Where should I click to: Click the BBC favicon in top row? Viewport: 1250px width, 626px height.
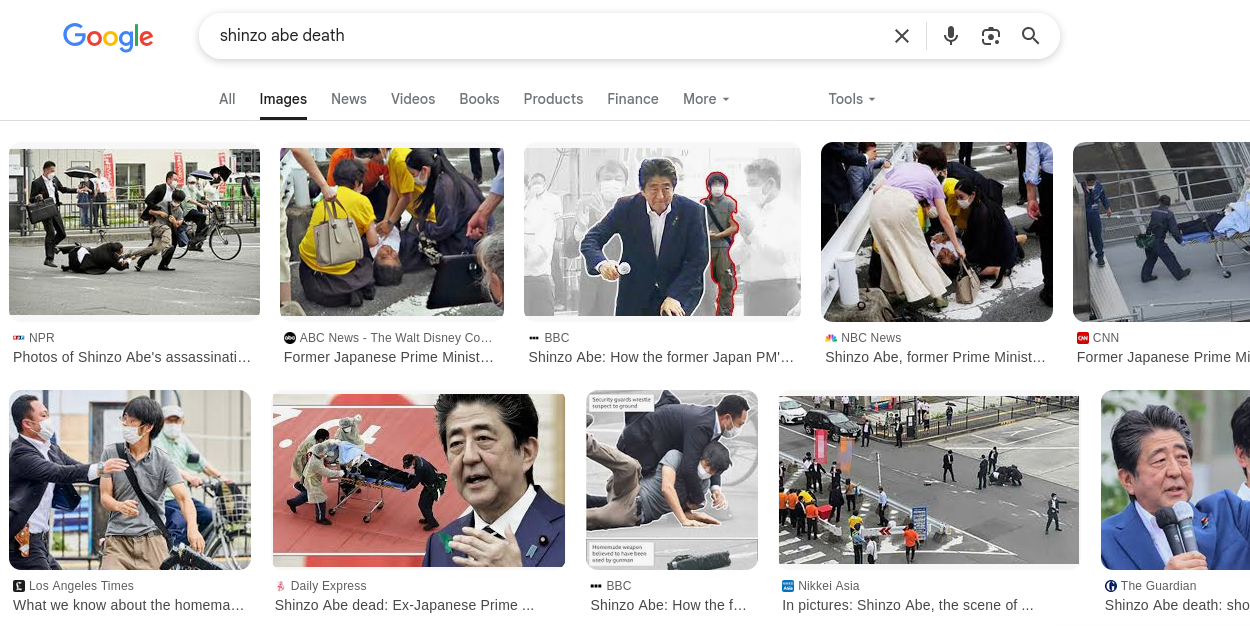(x=534, y=338)
